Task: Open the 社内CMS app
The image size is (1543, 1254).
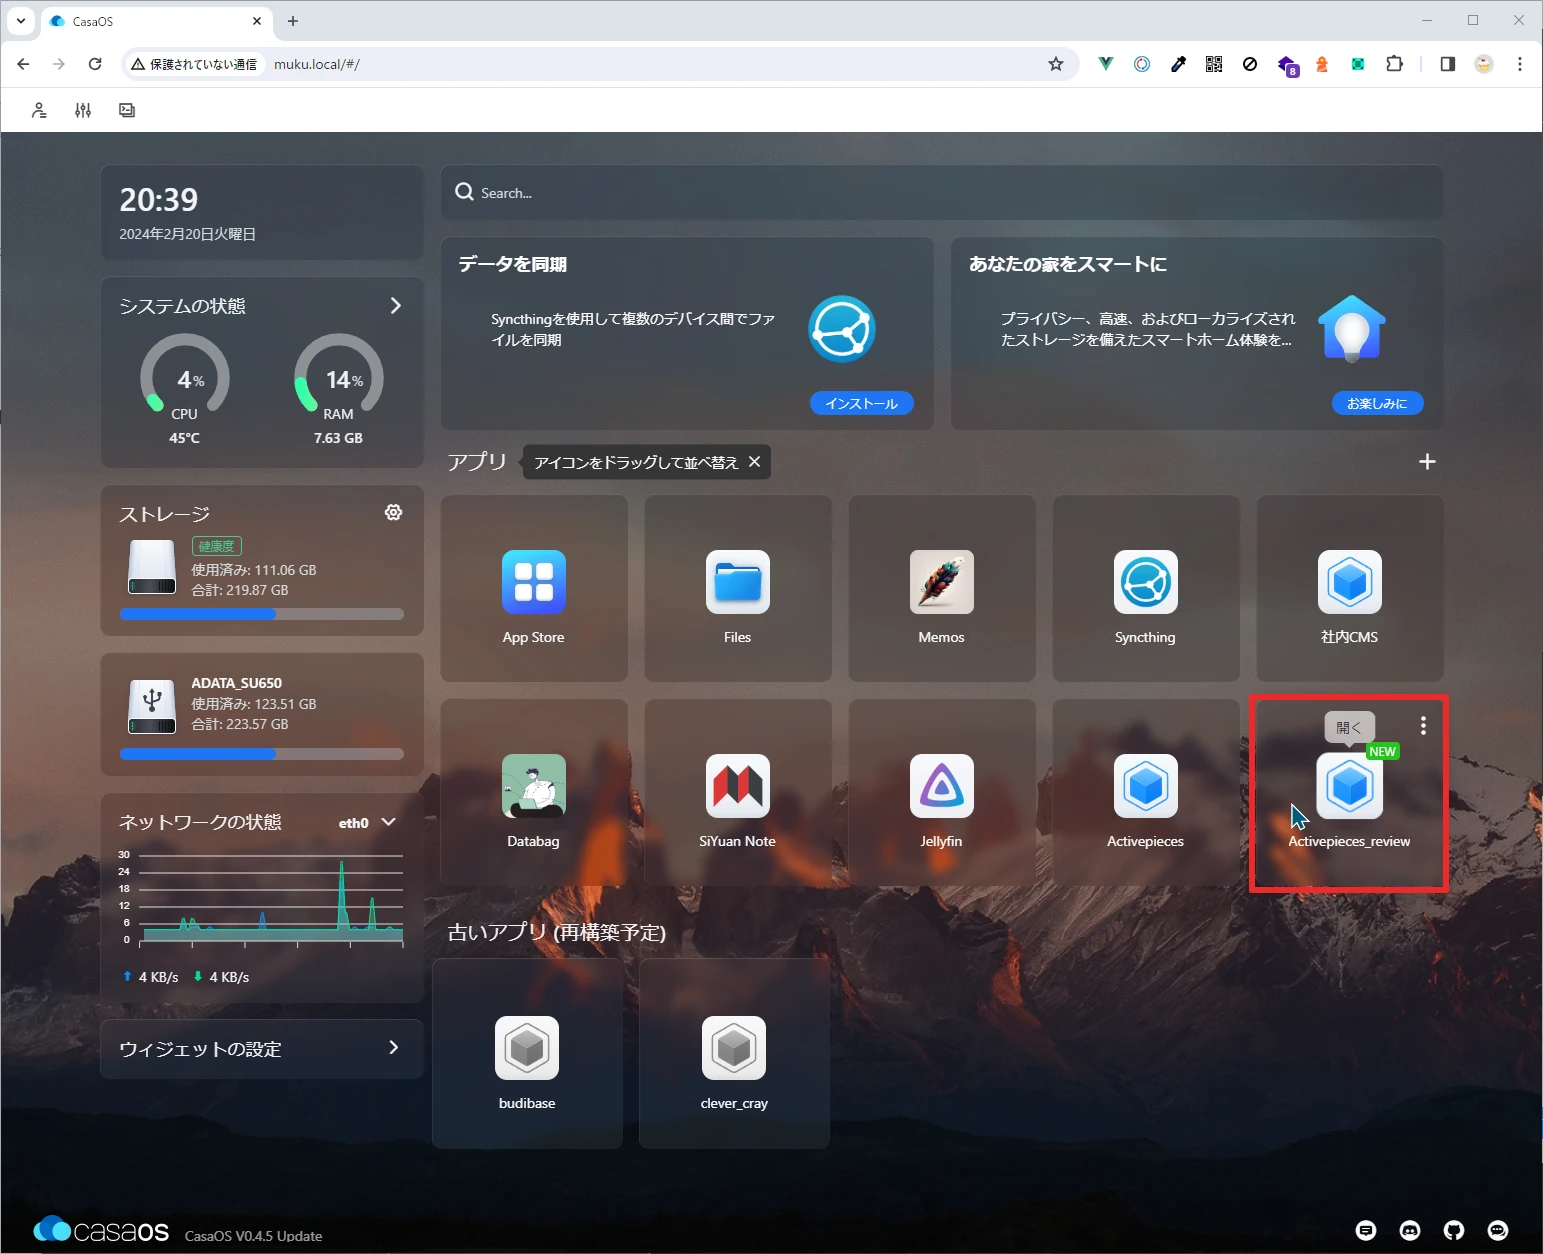Action: coord(1350,582)
